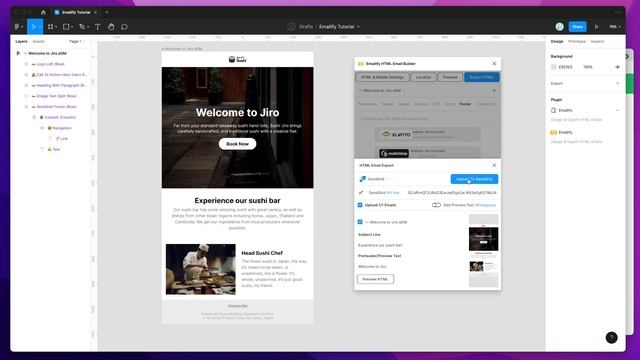Screen dimensions: 640x360
Task: Toggle background fill visibility eye icon
Action: (618, 67)
